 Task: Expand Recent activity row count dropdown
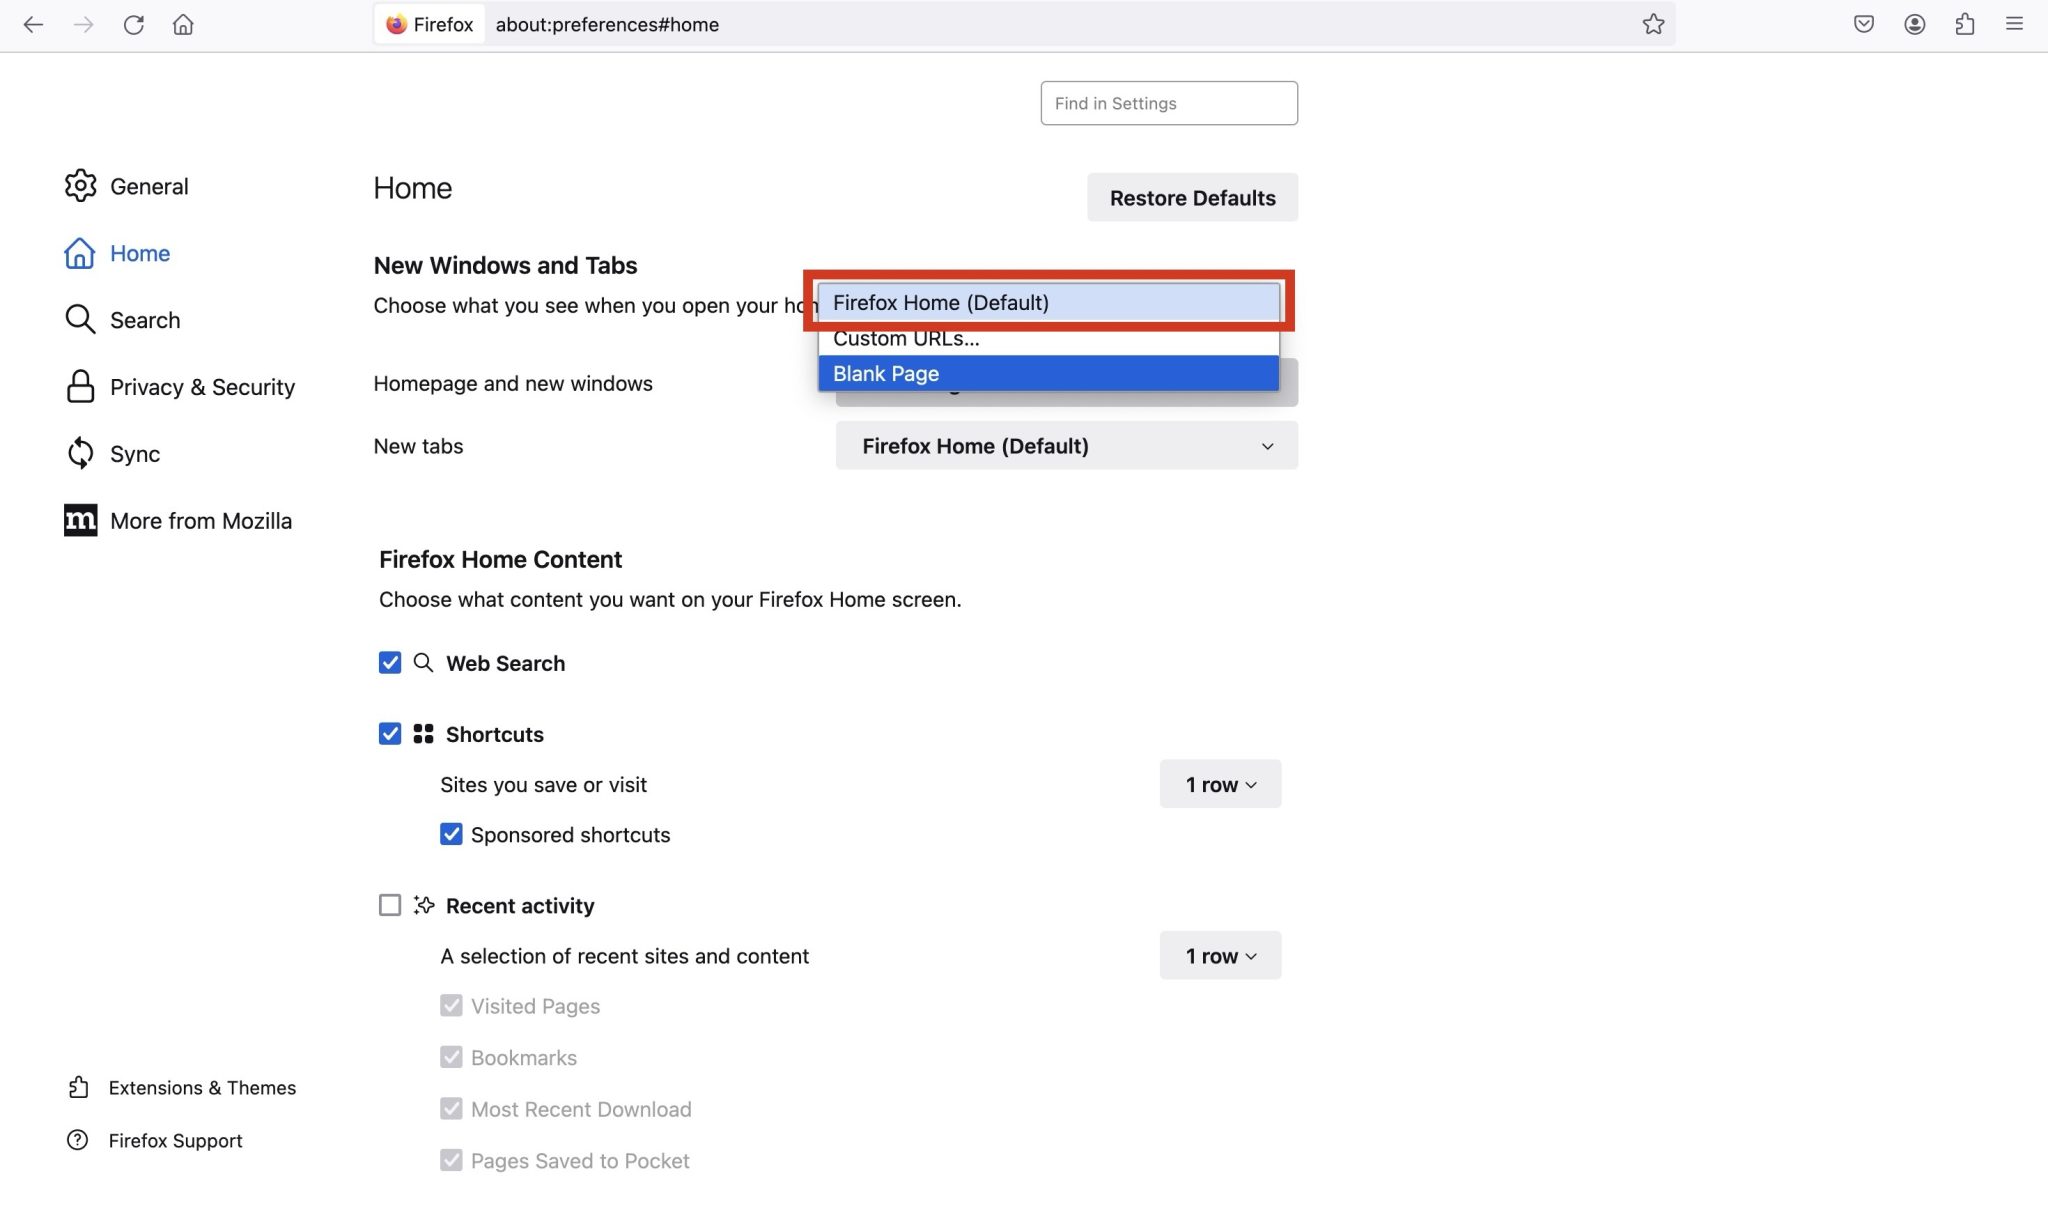pos(1220,956)
